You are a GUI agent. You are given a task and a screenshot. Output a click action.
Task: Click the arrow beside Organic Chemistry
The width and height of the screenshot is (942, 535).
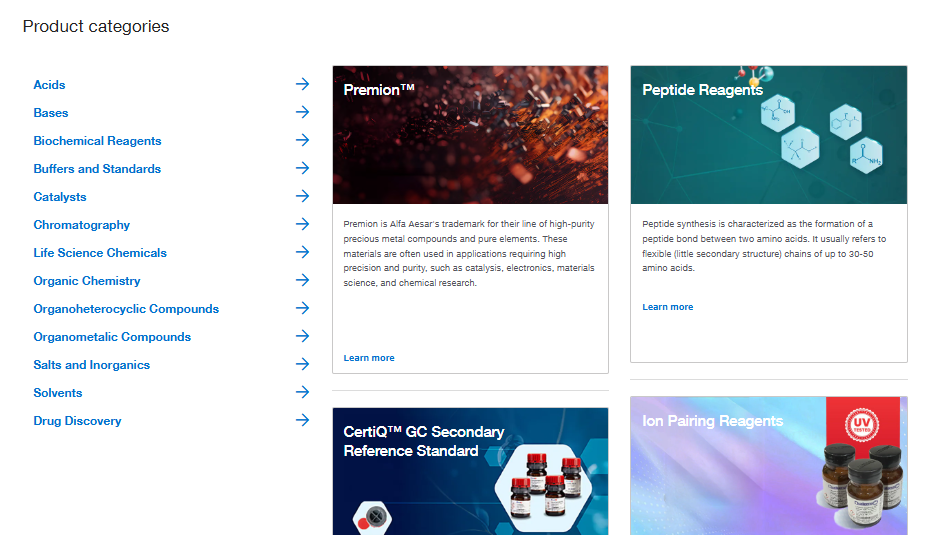tap(302, 280)
